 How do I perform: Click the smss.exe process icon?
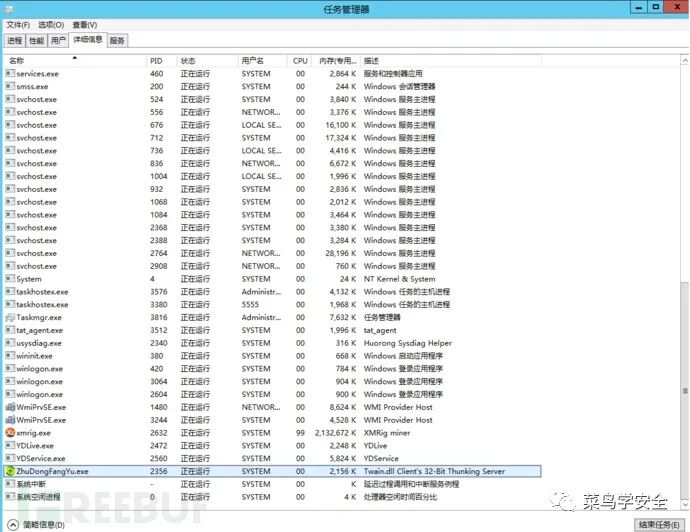10,86
